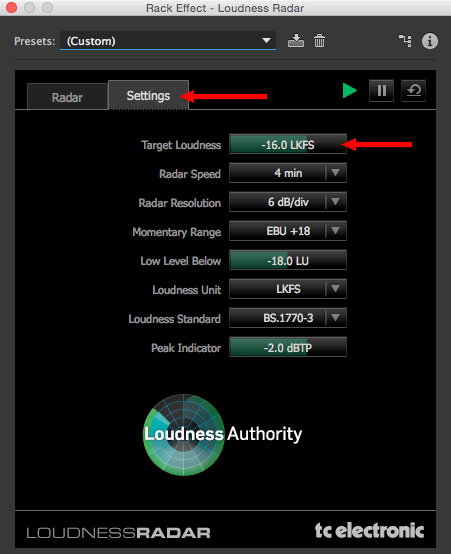Show effect info via the i icon
This screenshot has height=554, width=451.
coord(430,41)
